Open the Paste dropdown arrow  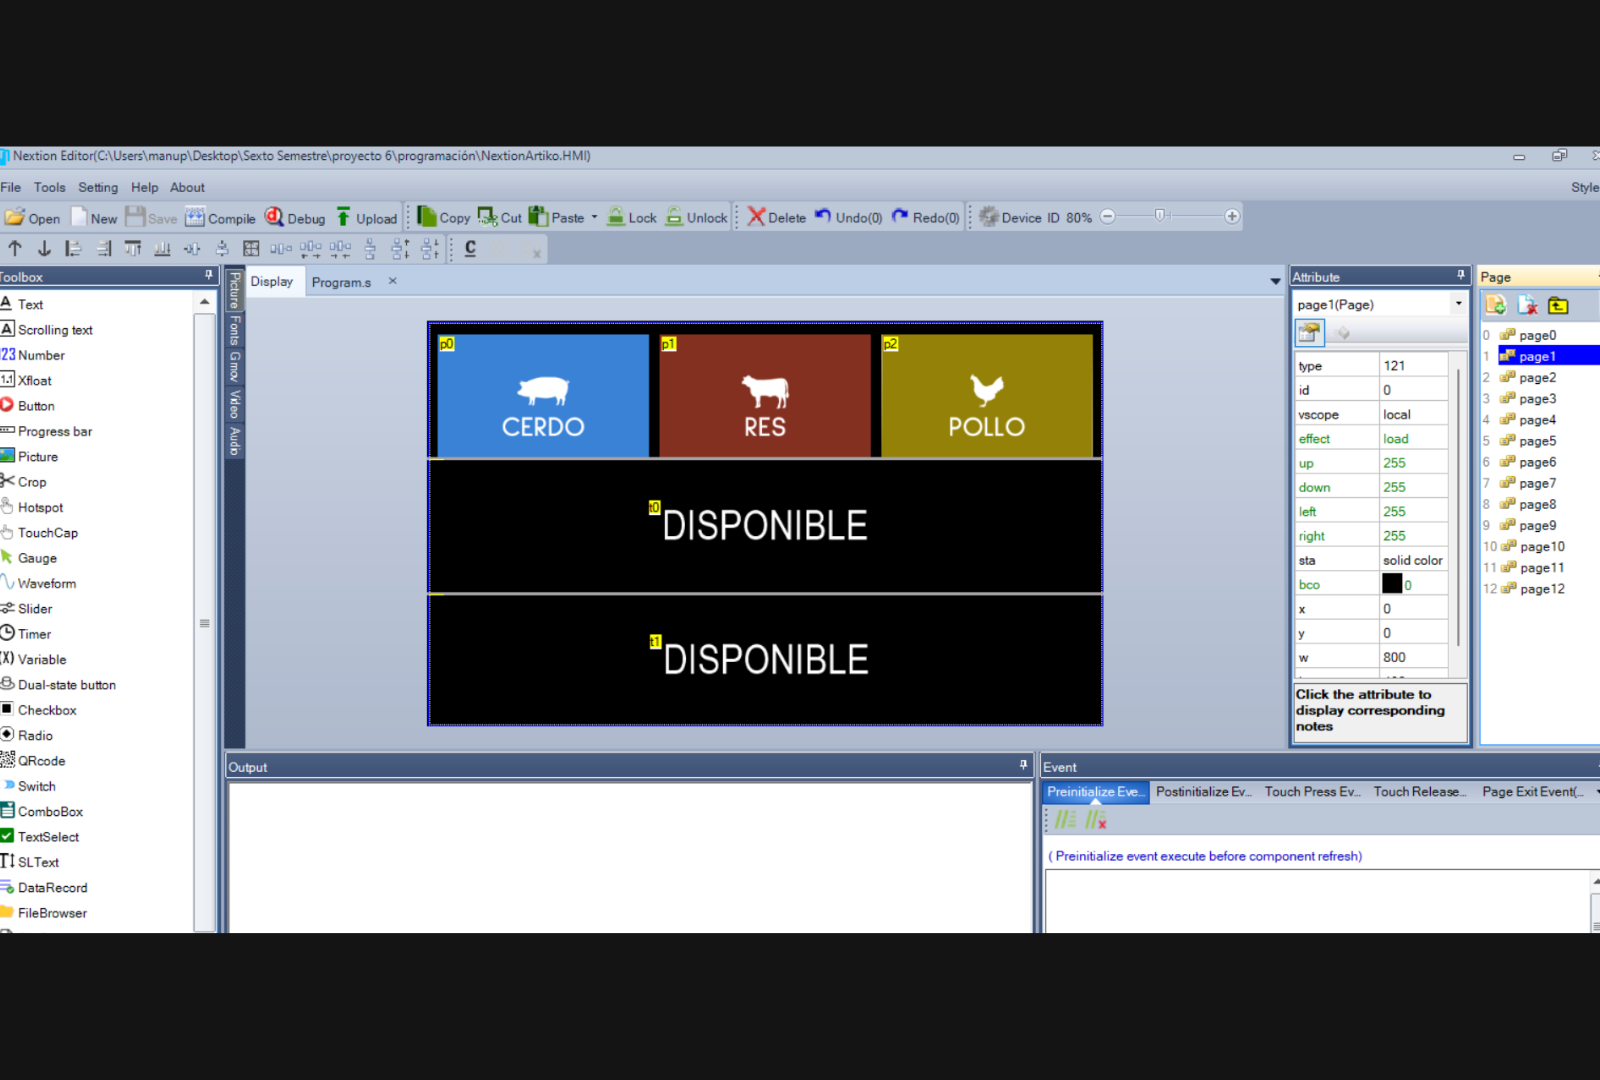tap(594, 217)
